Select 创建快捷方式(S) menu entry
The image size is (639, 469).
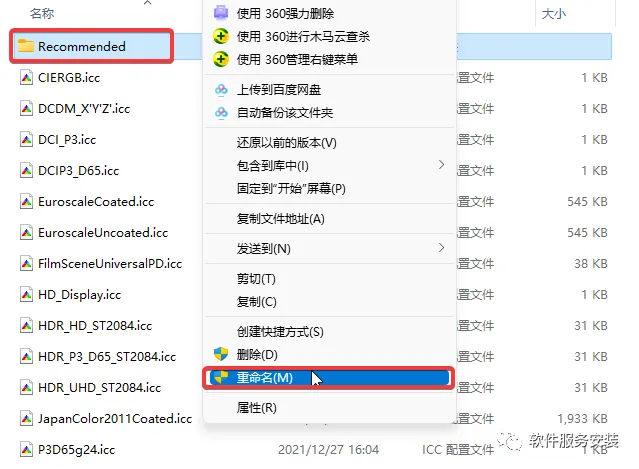click(280, 332)
